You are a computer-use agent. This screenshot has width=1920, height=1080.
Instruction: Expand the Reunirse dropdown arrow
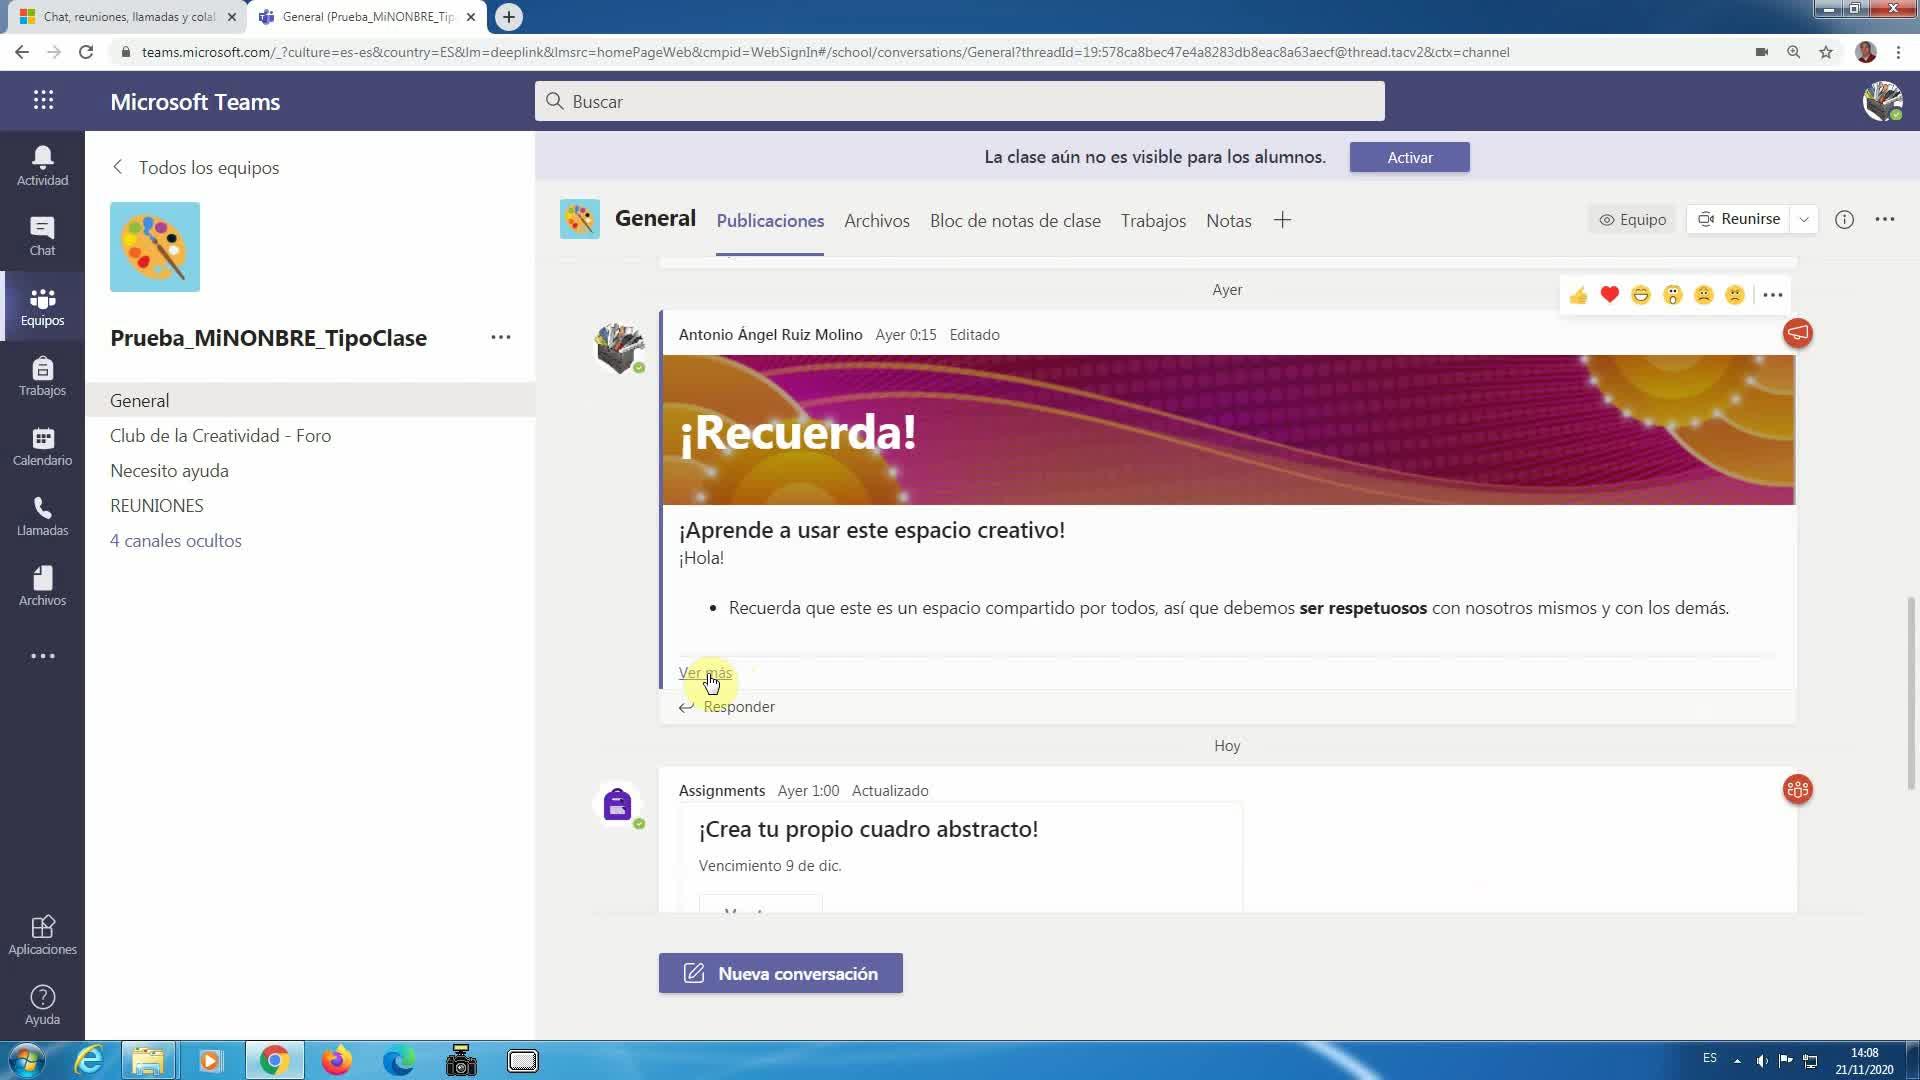tap(1804, 220)
